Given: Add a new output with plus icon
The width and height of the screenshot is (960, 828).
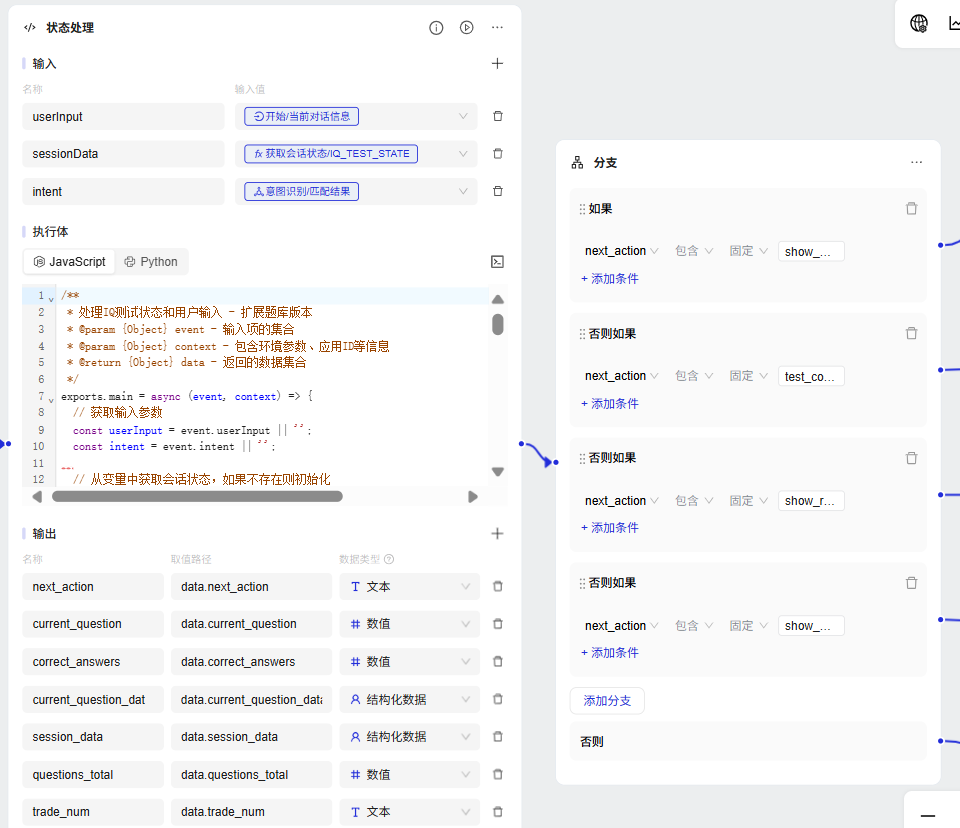Looking at the screenshot, I should click(497, 534).
